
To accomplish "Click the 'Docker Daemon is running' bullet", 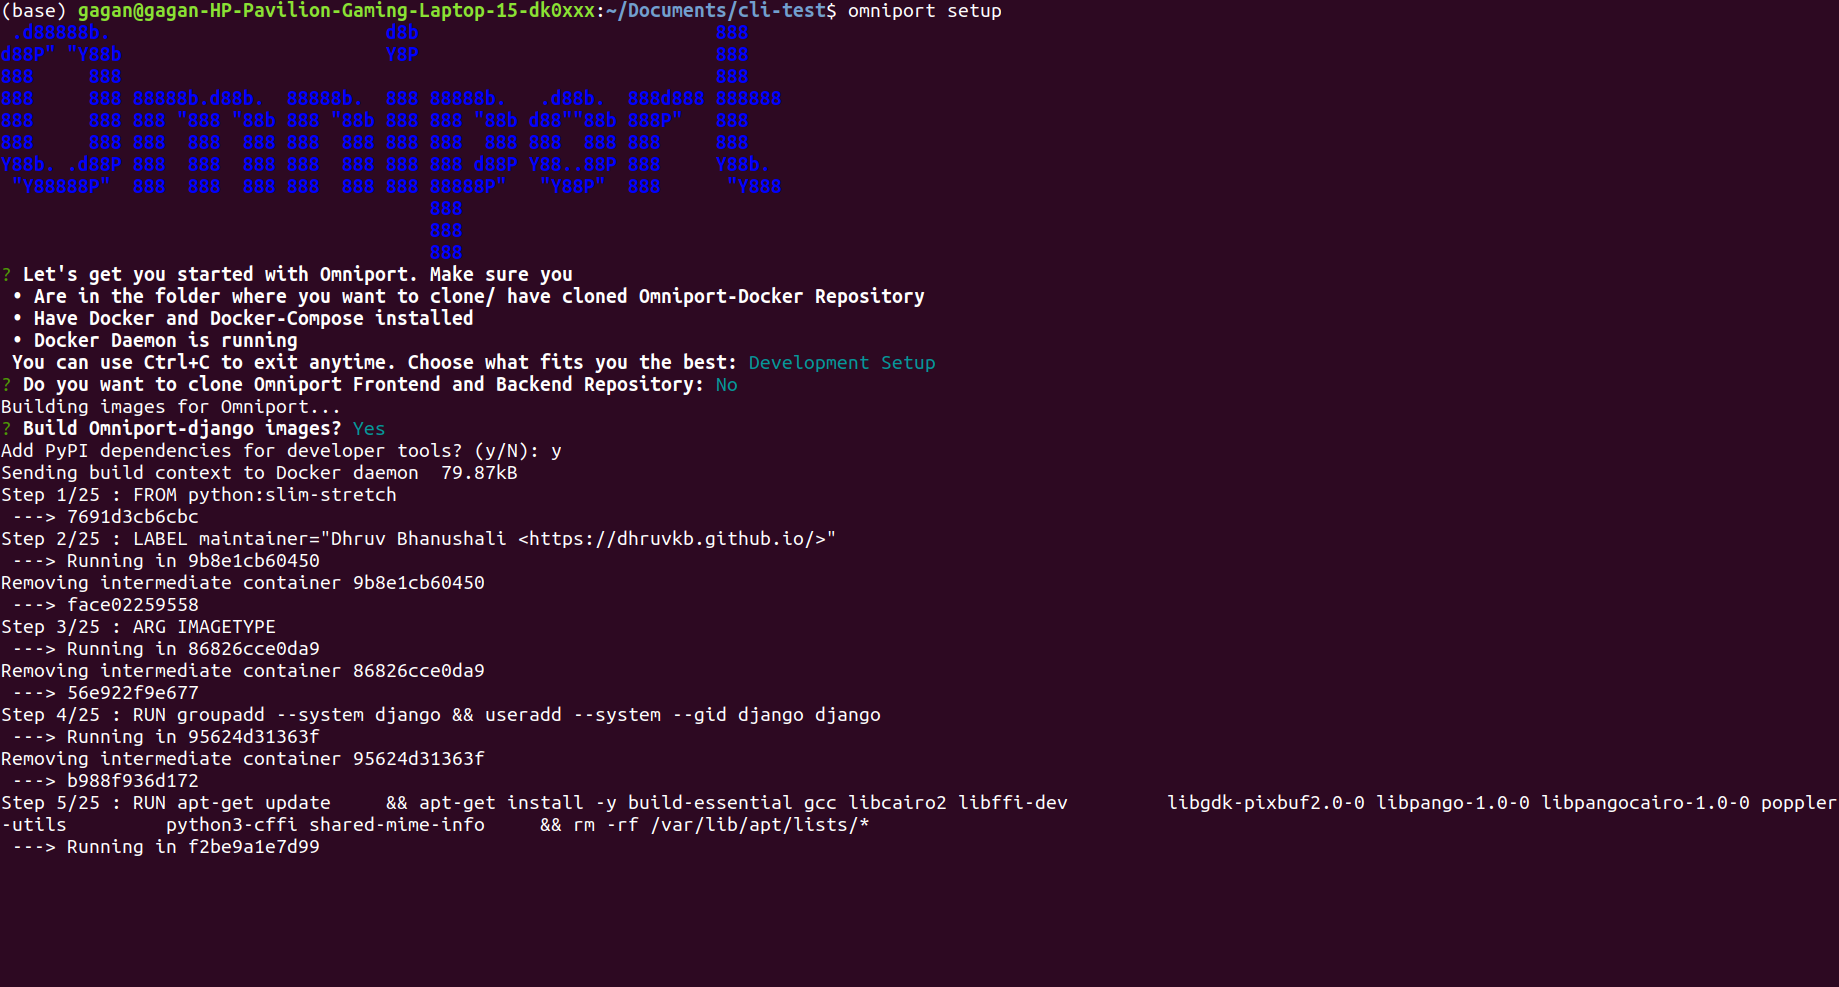I will [166, 341].
